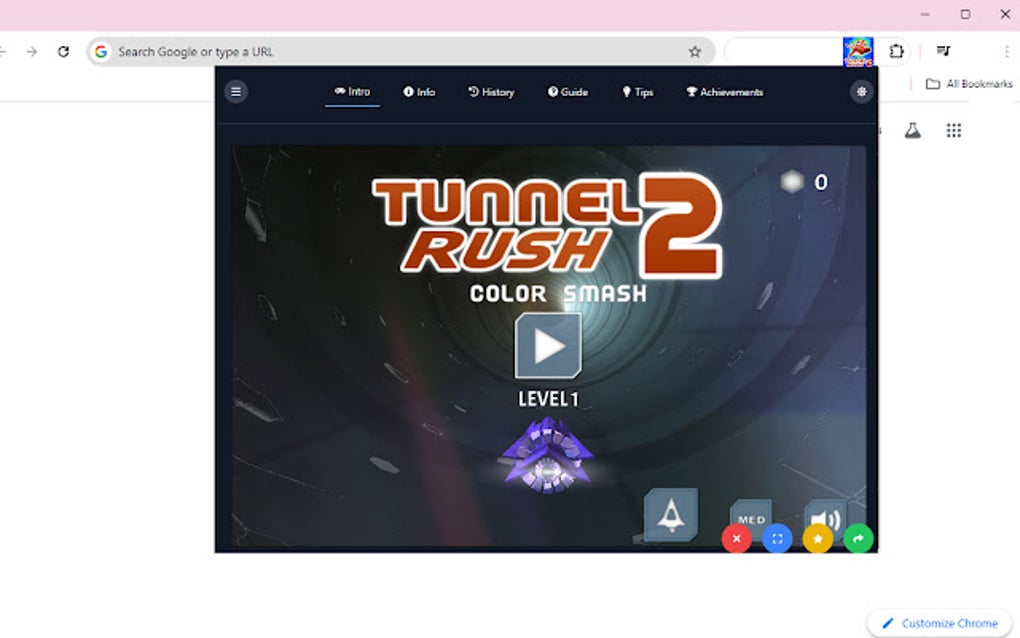Open the Tips tab

click(x=638, y=92)
